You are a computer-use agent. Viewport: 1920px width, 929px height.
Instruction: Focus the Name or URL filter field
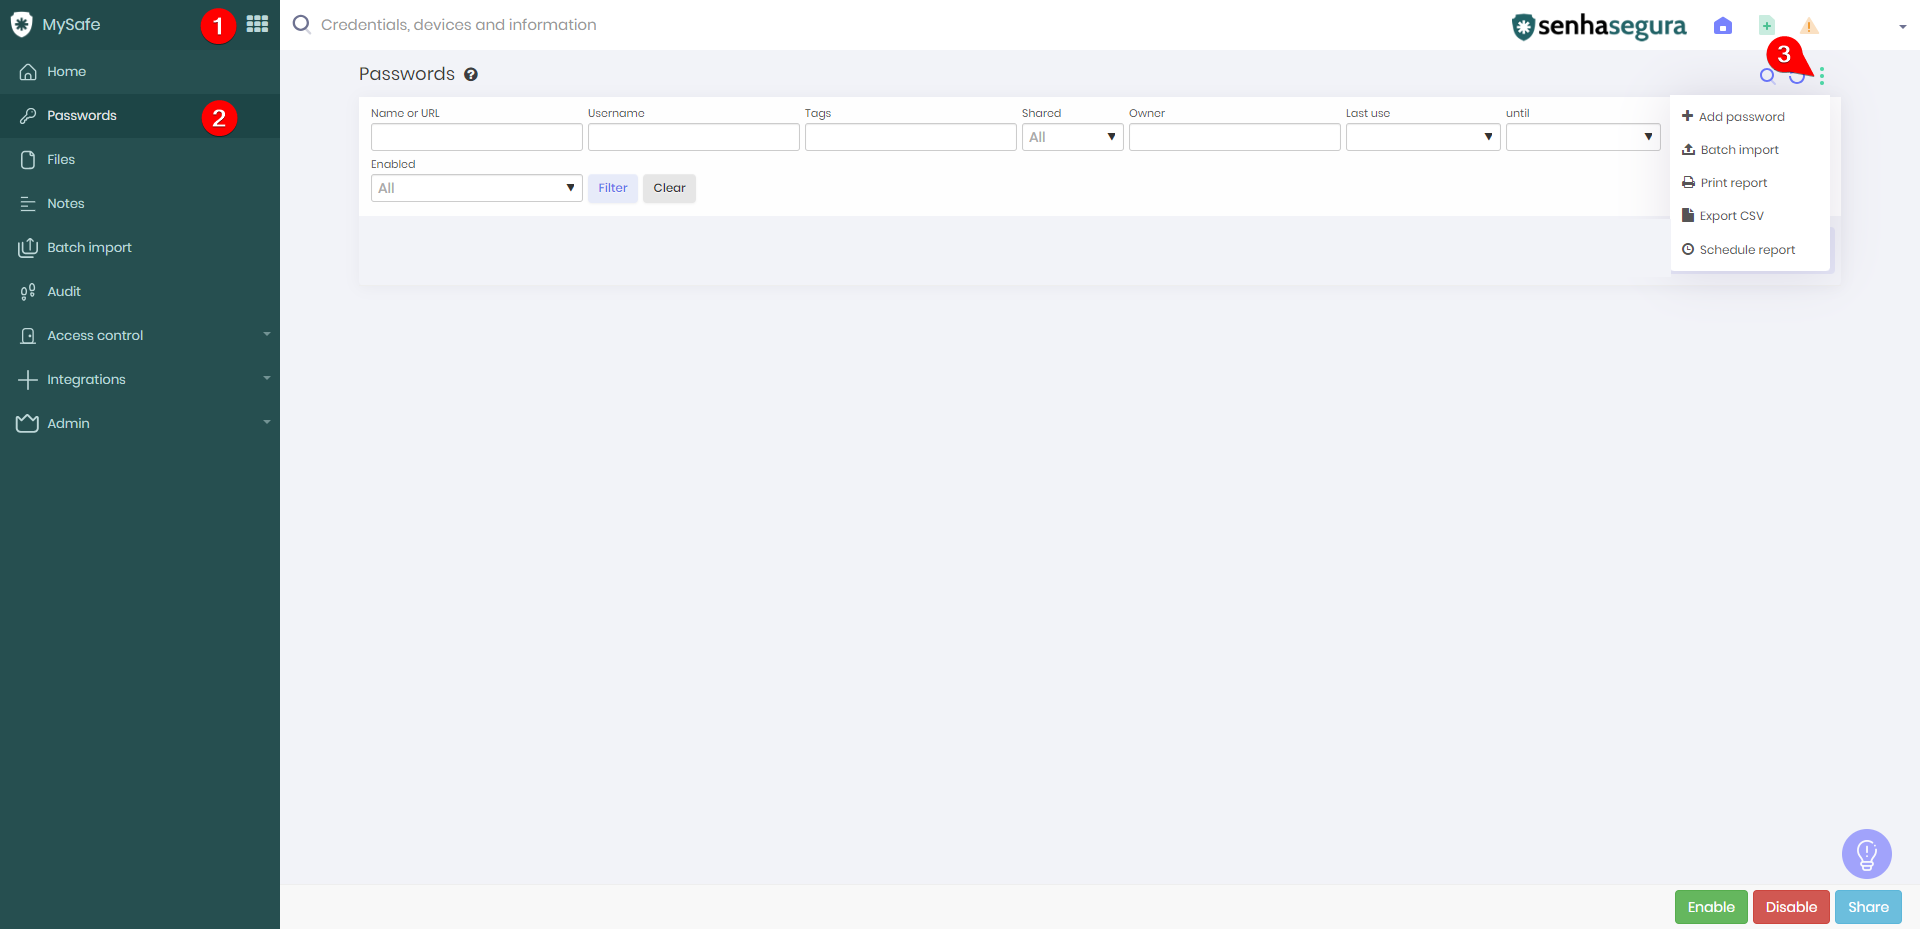476,137
